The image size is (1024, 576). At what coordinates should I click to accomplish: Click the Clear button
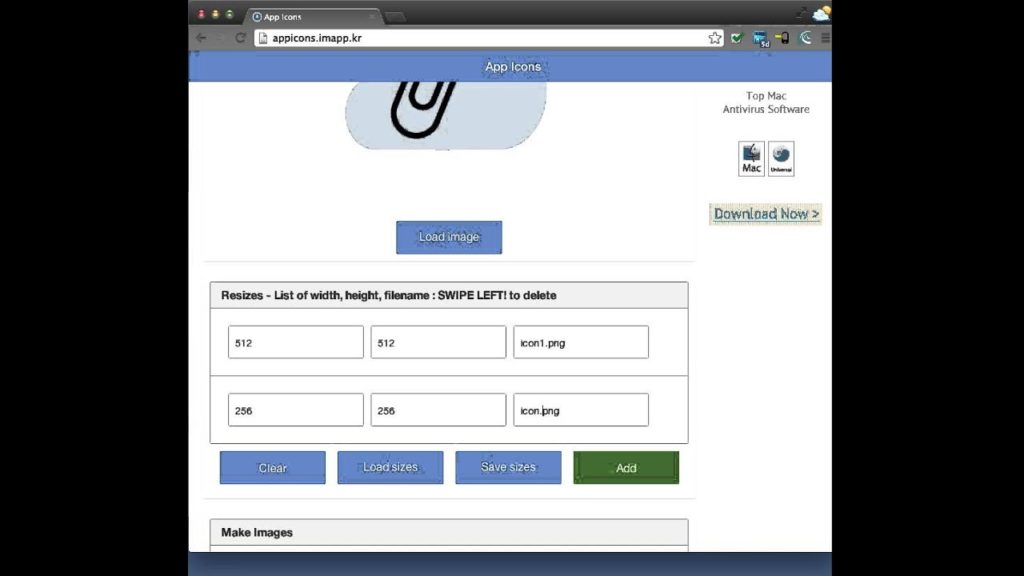tap(272, 468)
